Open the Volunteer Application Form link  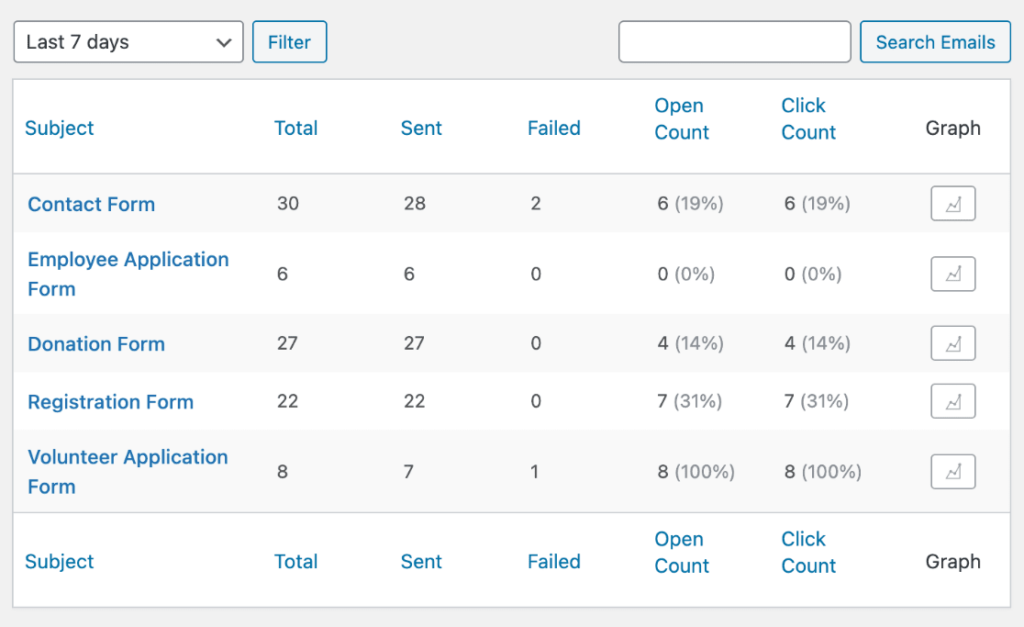click(x=127, y=471)
